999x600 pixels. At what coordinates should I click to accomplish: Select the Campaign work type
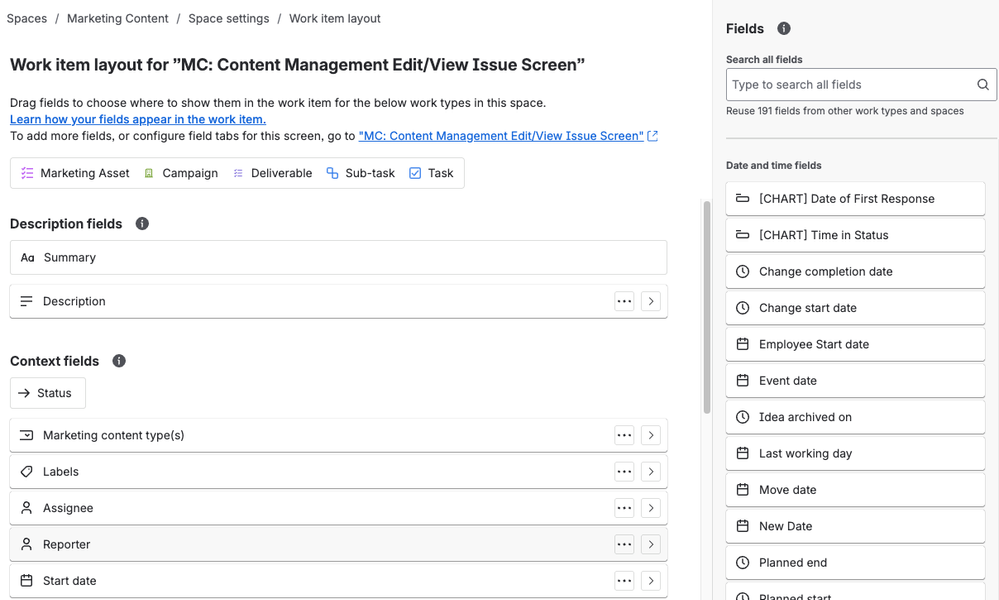181,173
